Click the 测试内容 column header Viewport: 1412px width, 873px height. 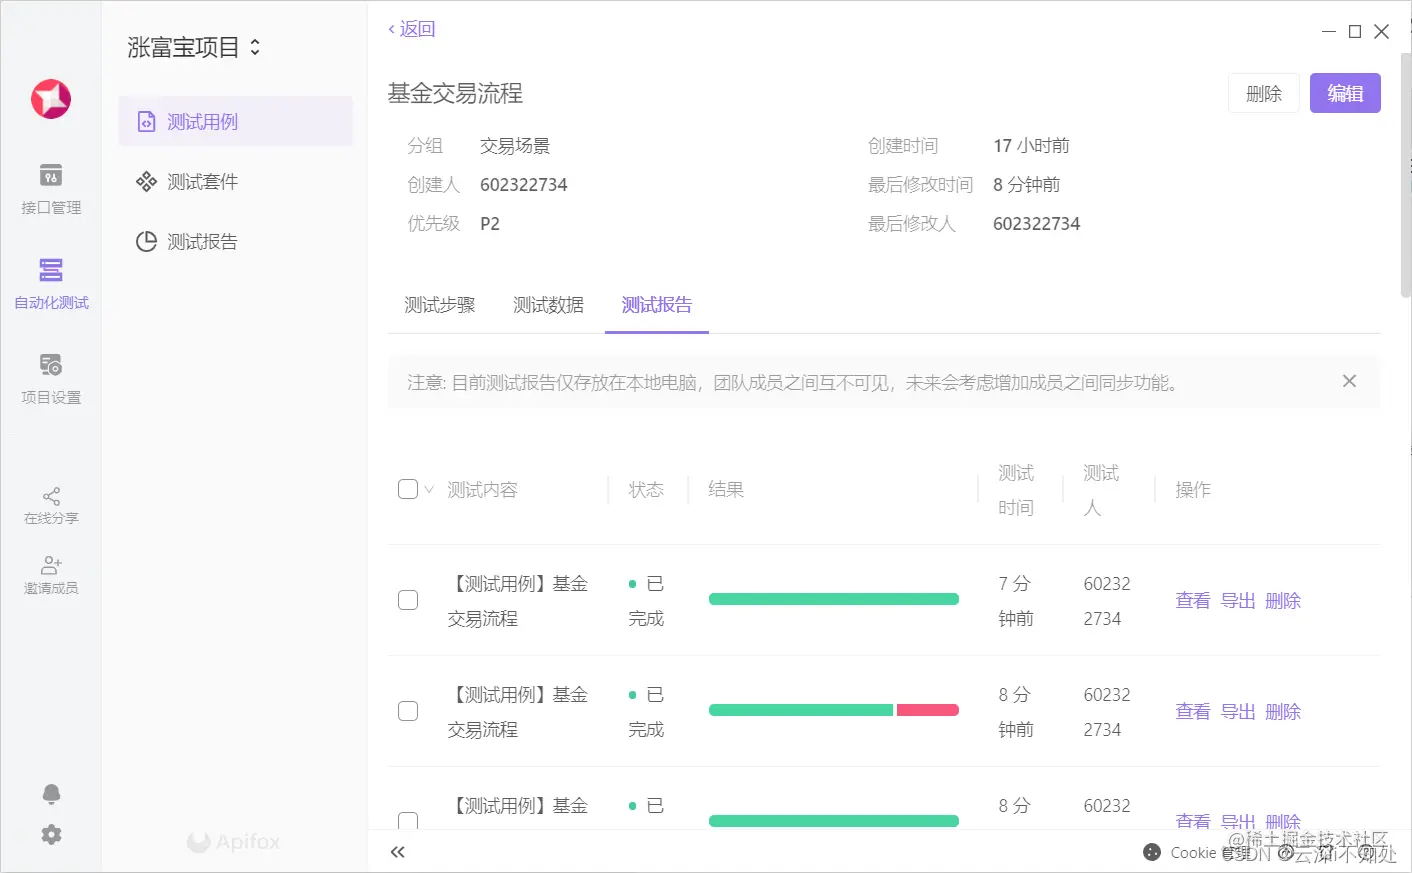(x=482, y=489)
